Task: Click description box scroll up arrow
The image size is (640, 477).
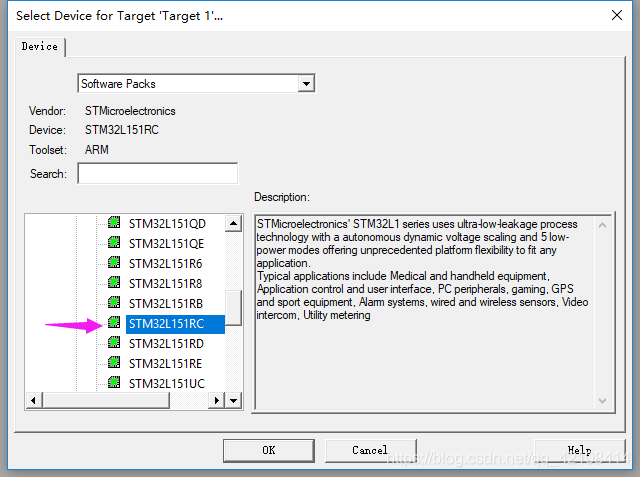Action: point(602,225)
